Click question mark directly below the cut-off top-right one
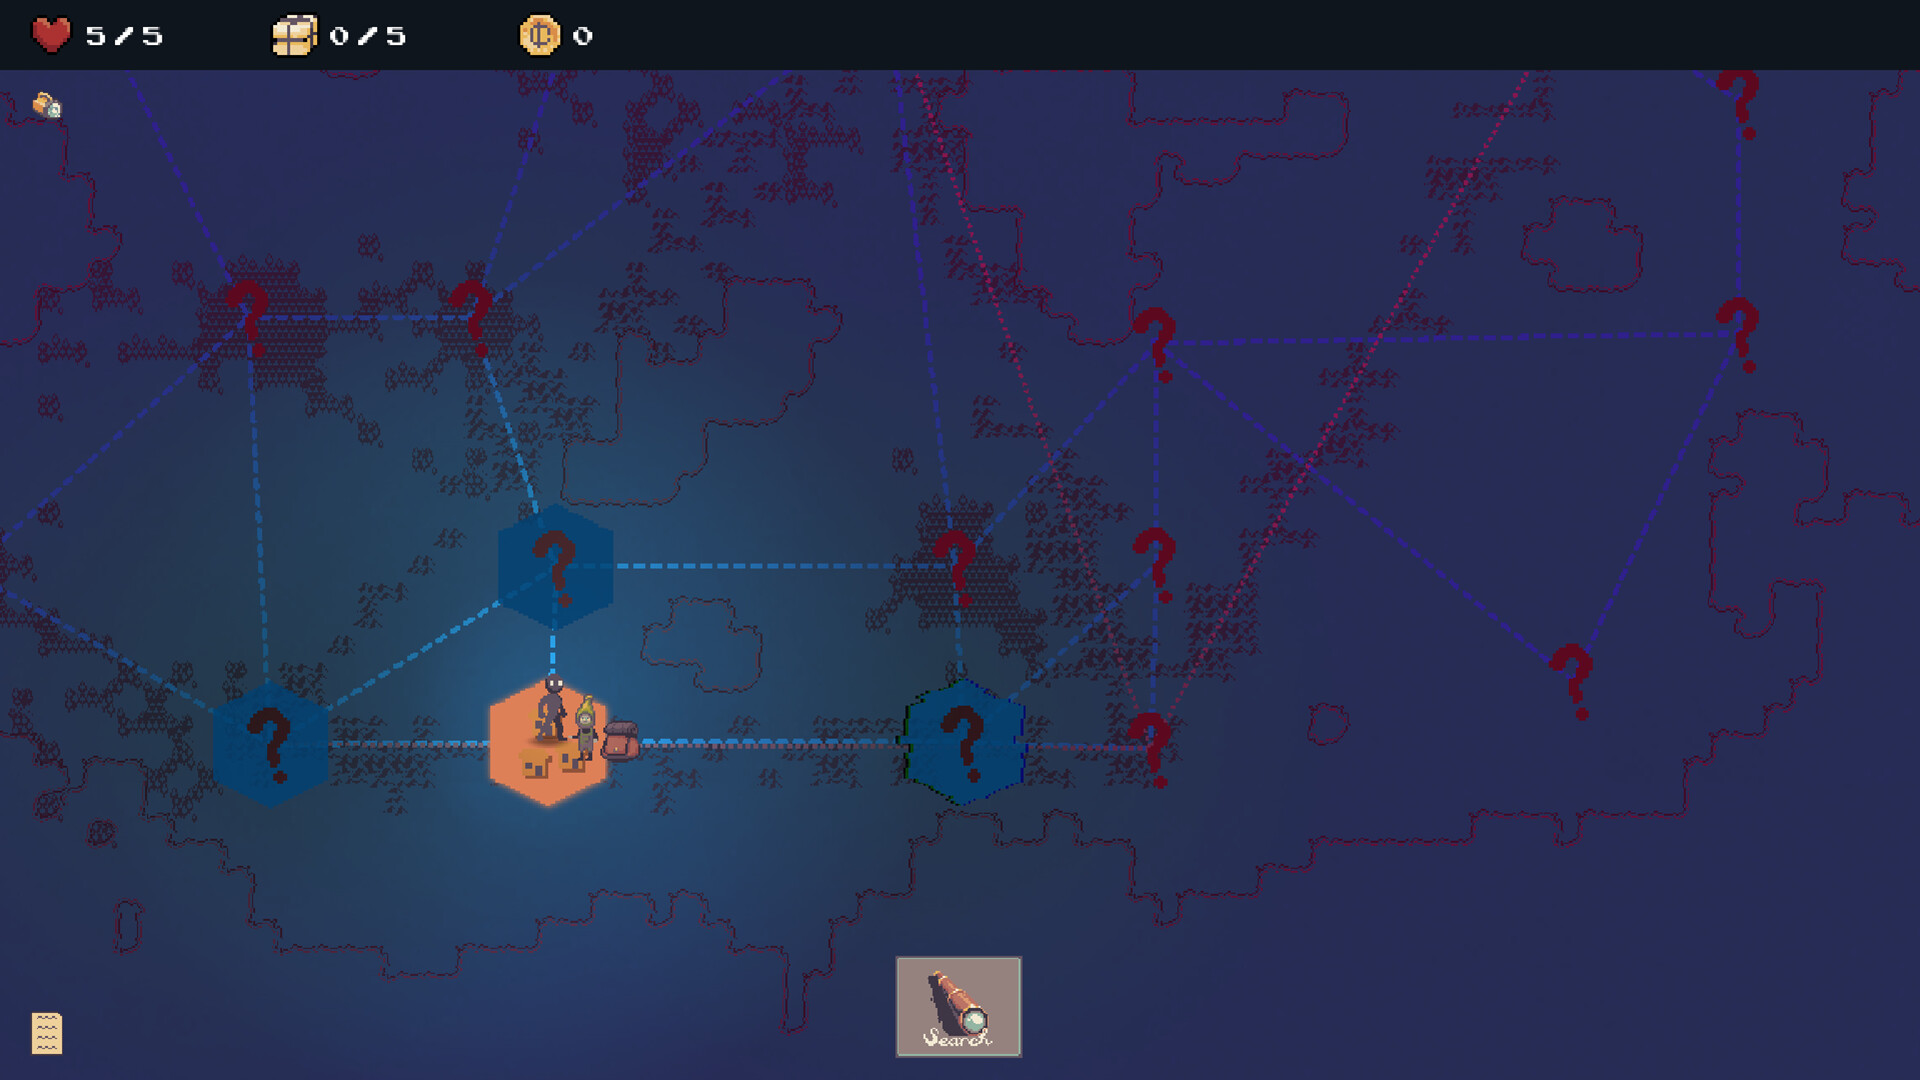 pos(1739,334)
